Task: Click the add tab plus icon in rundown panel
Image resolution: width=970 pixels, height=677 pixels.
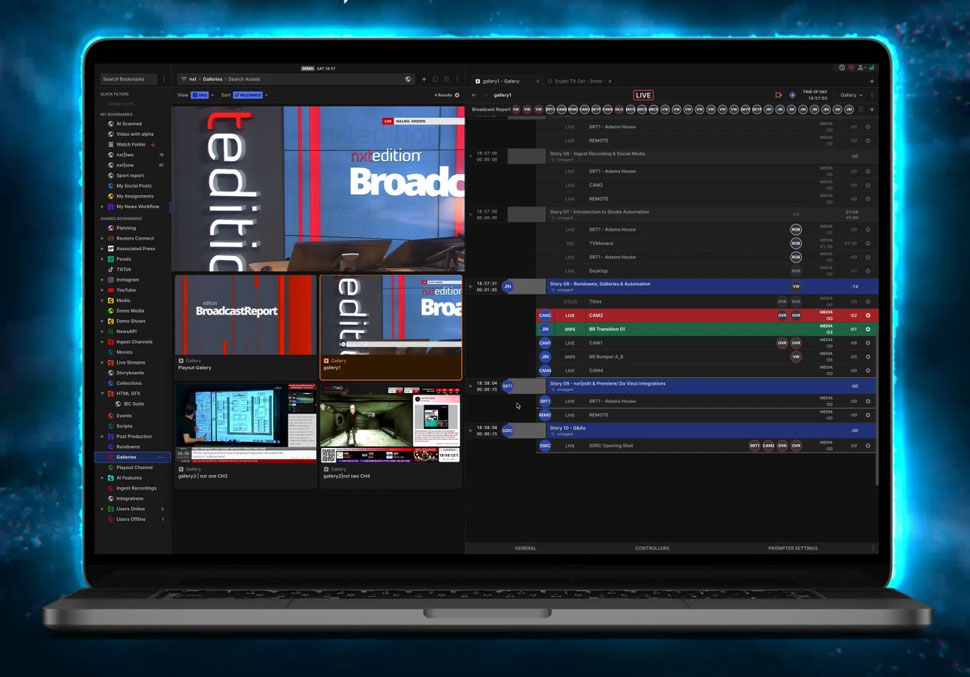Action: click(872, 81)
